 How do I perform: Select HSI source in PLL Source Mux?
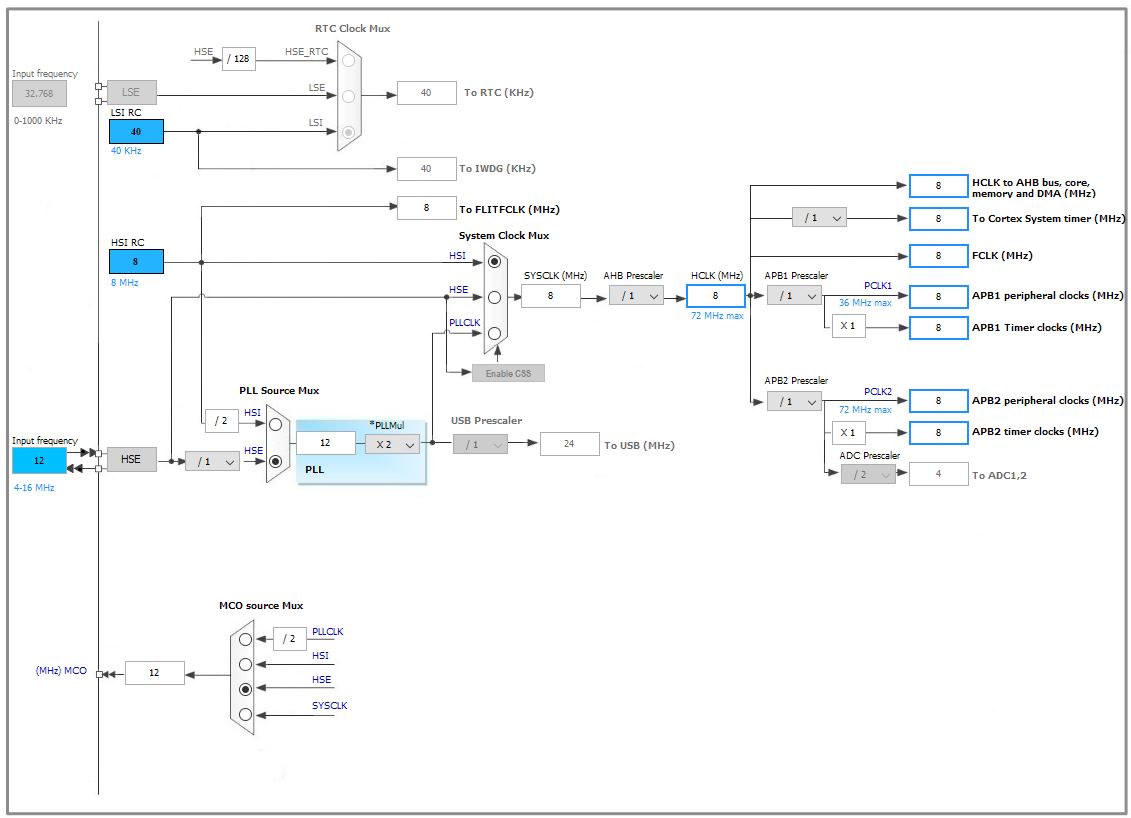pyautogui.click(x=276, y=425)
